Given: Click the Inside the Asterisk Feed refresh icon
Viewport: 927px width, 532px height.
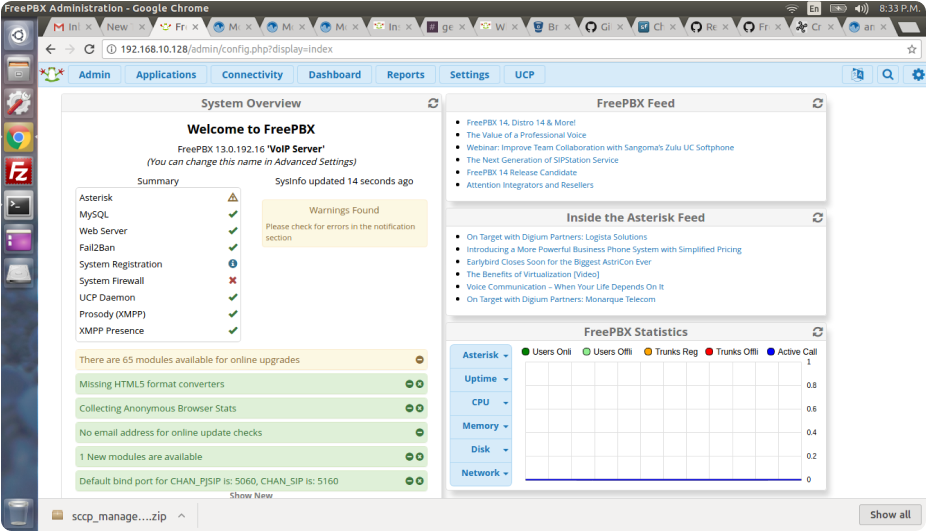Looking at the screenshot, I should [818, 217].
